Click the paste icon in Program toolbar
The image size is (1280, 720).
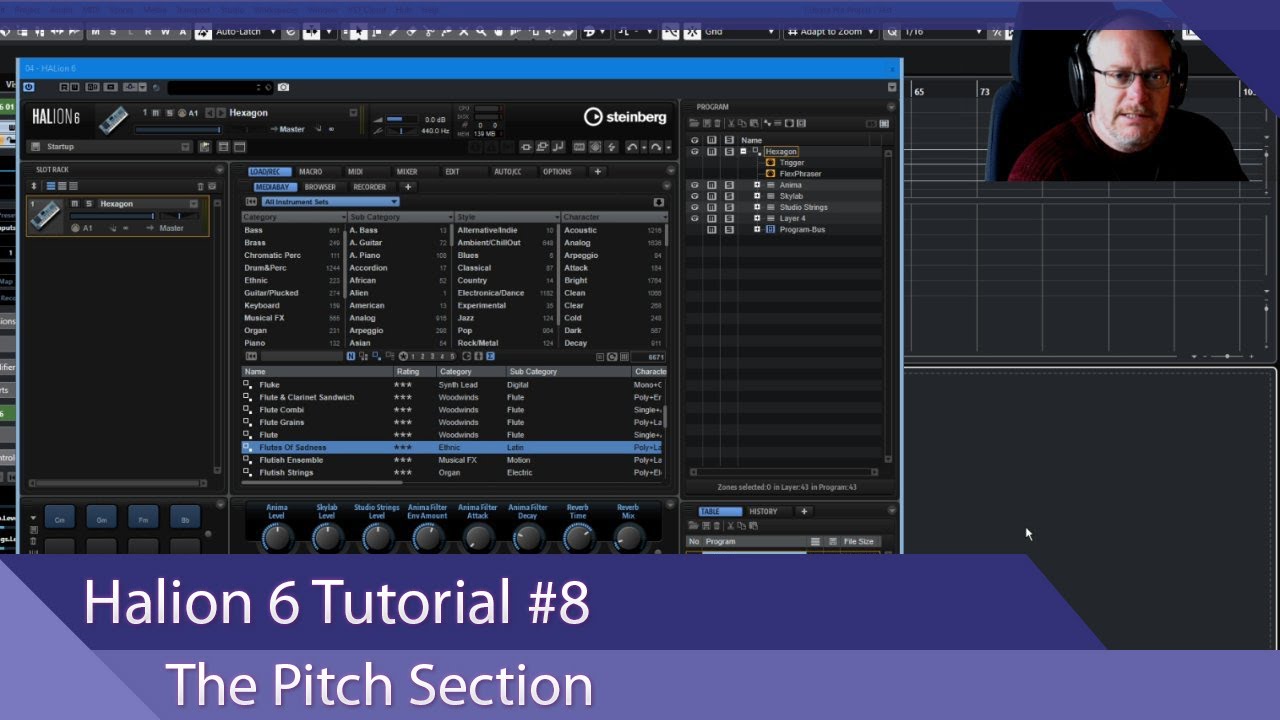pyautogui.click(x=754, y=123)
